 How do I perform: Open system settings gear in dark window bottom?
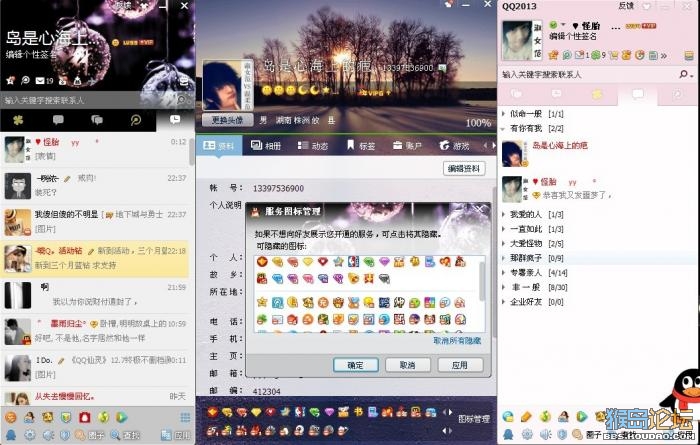tap(30, 435)
